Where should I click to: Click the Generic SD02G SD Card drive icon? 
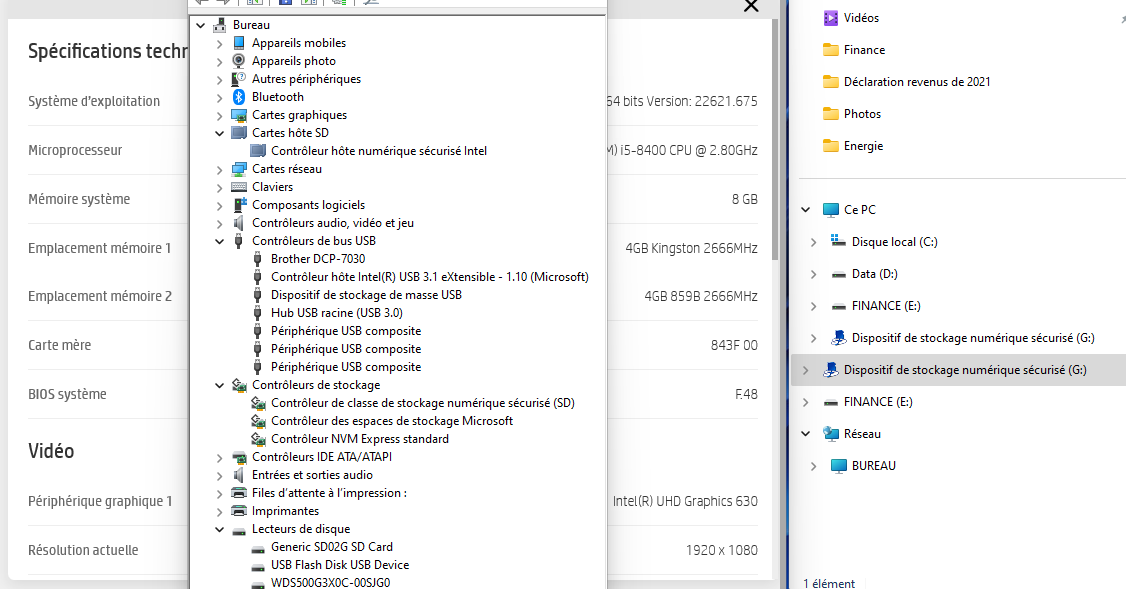[259, 548]
